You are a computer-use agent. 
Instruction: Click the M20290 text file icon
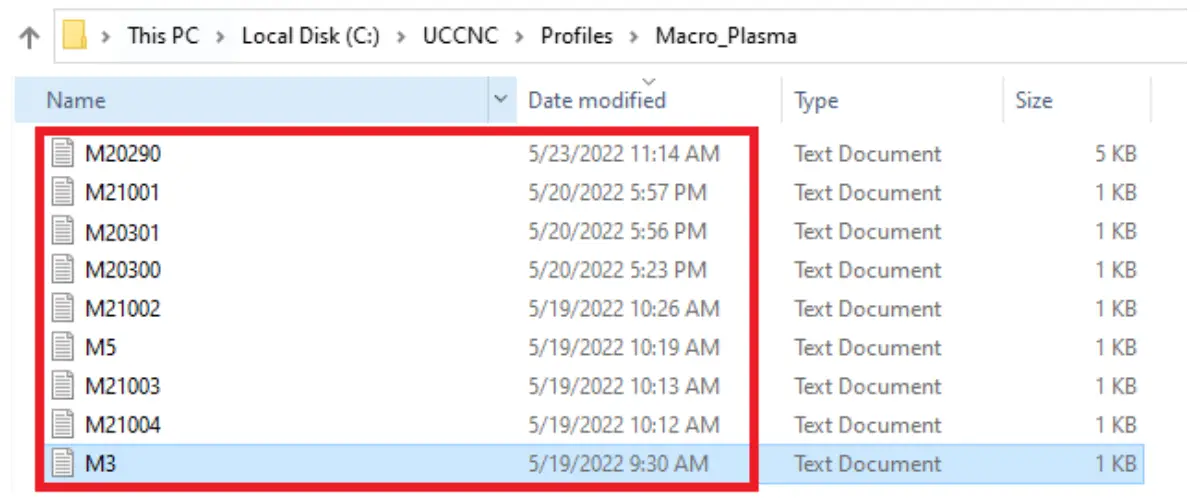click(x=64, y=154)
